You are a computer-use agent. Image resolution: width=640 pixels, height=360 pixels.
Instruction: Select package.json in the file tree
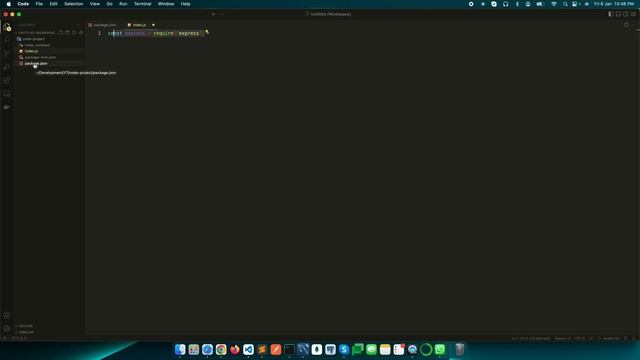[50, 63]
